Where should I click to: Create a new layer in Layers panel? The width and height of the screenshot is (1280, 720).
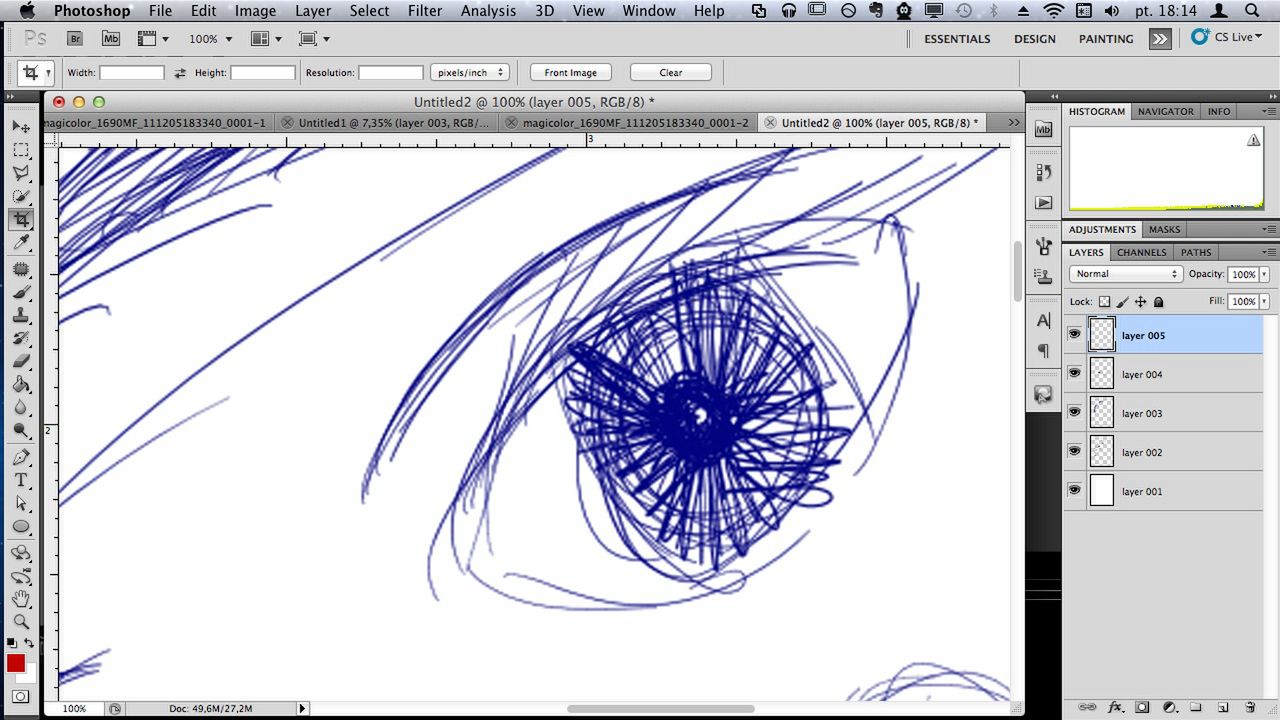[x=1223, y=707]
